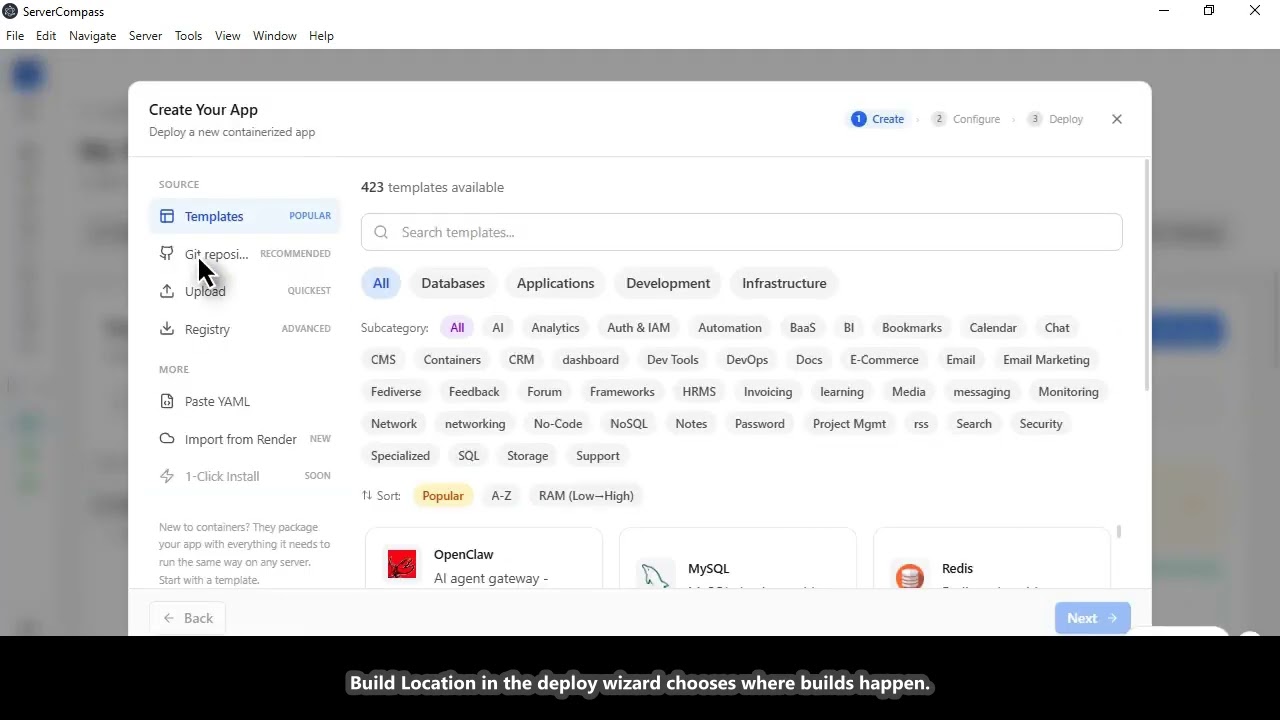Click the Import from Render cloud icon
Viewport: 1280px width, 720px height.
pyautogui.click(x=166, y=439)
